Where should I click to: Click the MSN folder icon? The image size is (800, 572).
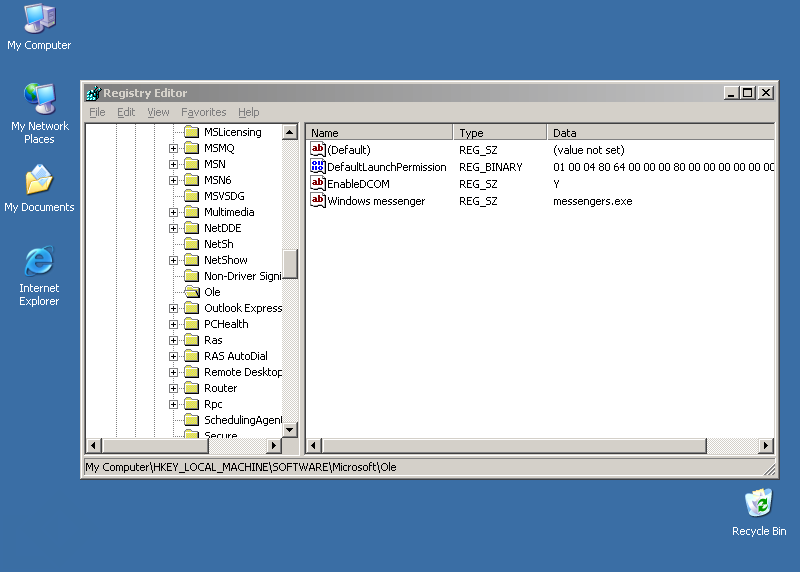coord(191,164)
